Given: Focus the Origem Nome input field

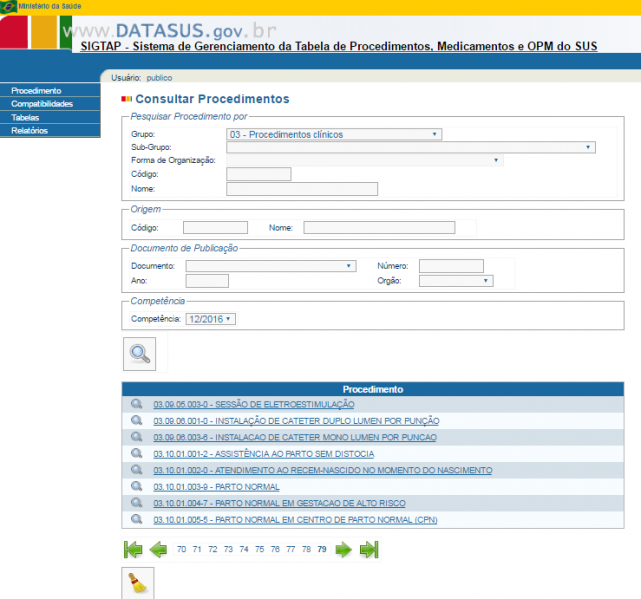Looking at the screenshot, I should pyautogui.click(x=379, y=228).
